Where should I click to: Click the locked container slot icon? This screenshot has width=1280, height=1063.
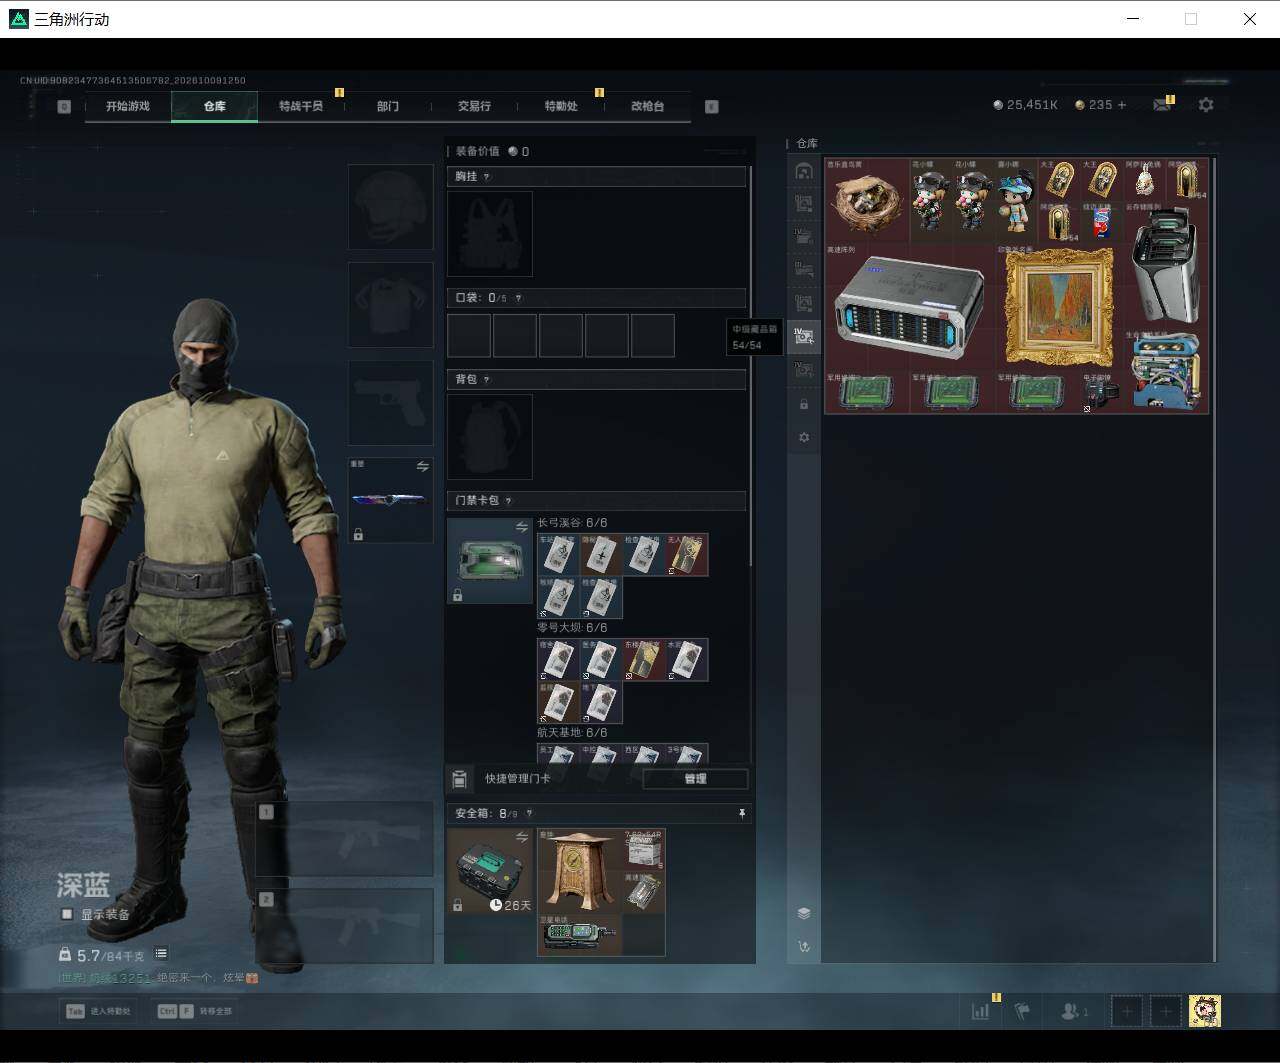point(803,404)
